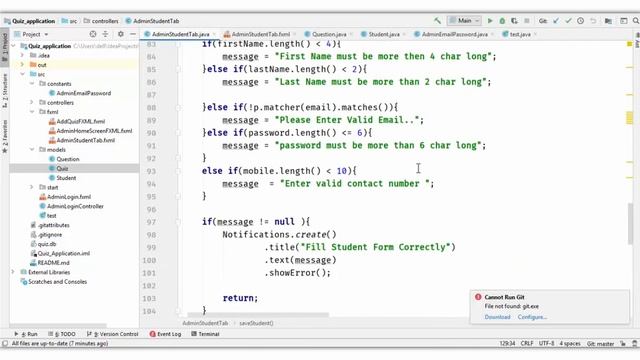
Task: Run with coverage icon in toolbar
Action: 514,21
